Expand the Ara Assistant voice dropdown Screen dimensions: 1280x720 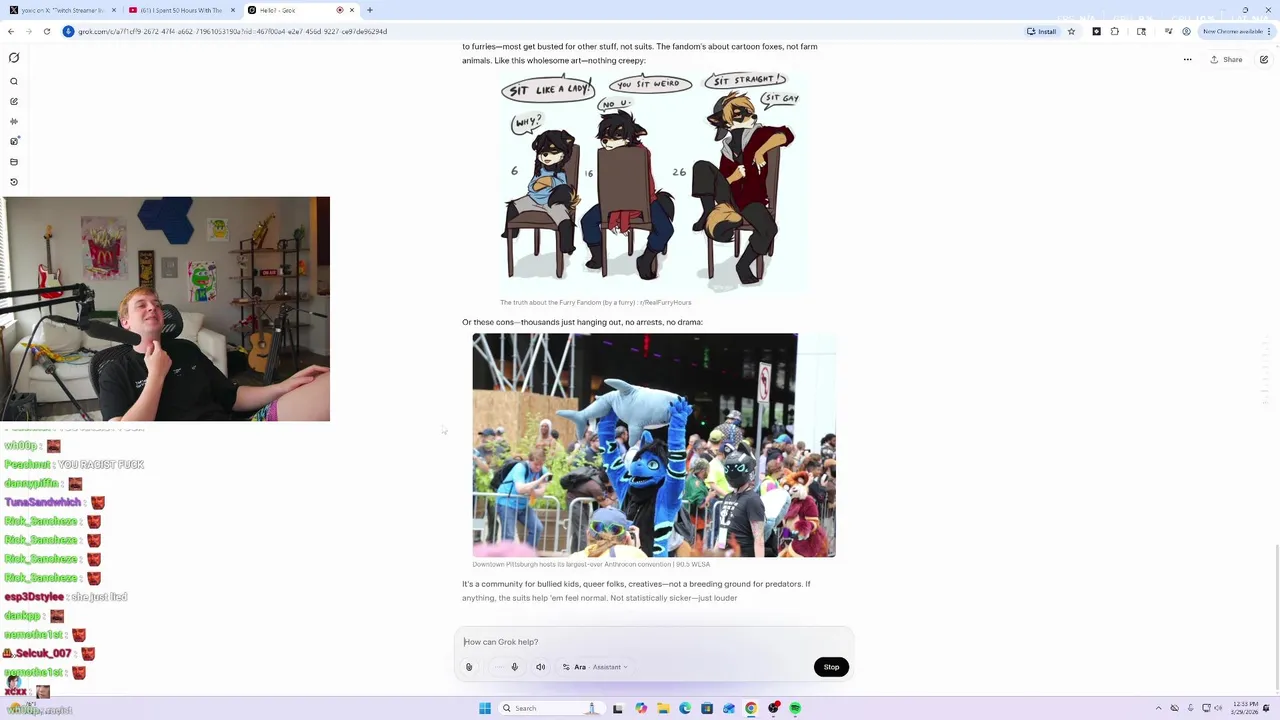[595, 667]
